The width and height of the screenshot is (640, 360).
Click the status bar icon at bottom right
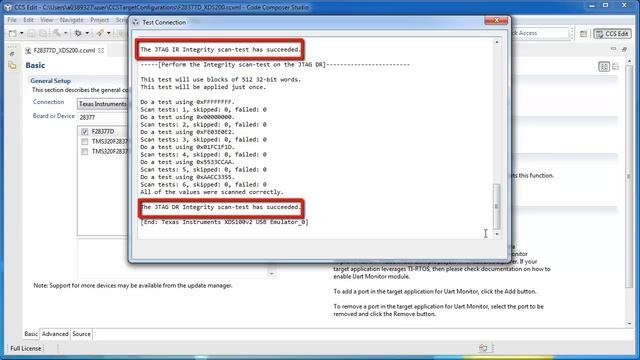click(483, 348)
